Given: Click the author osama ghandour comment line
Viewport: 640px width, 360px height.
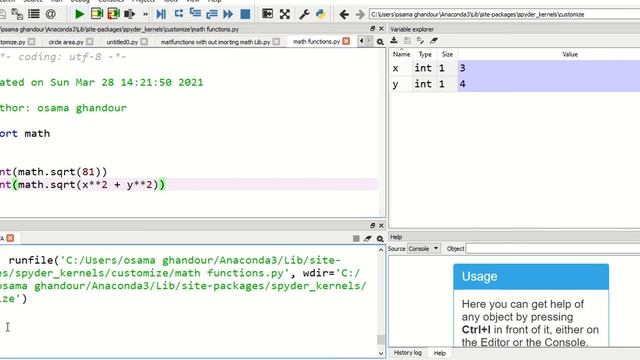Looking at the screenshot, I should coord(63,108).
